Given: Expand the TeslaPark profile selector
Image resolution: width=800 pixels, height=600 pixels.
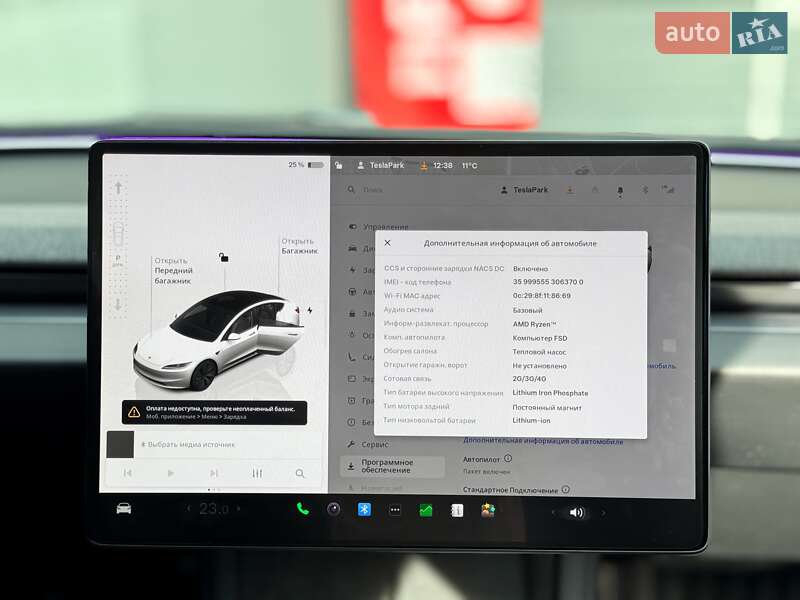Looking at the screenshot, I should tap(523, 189).
